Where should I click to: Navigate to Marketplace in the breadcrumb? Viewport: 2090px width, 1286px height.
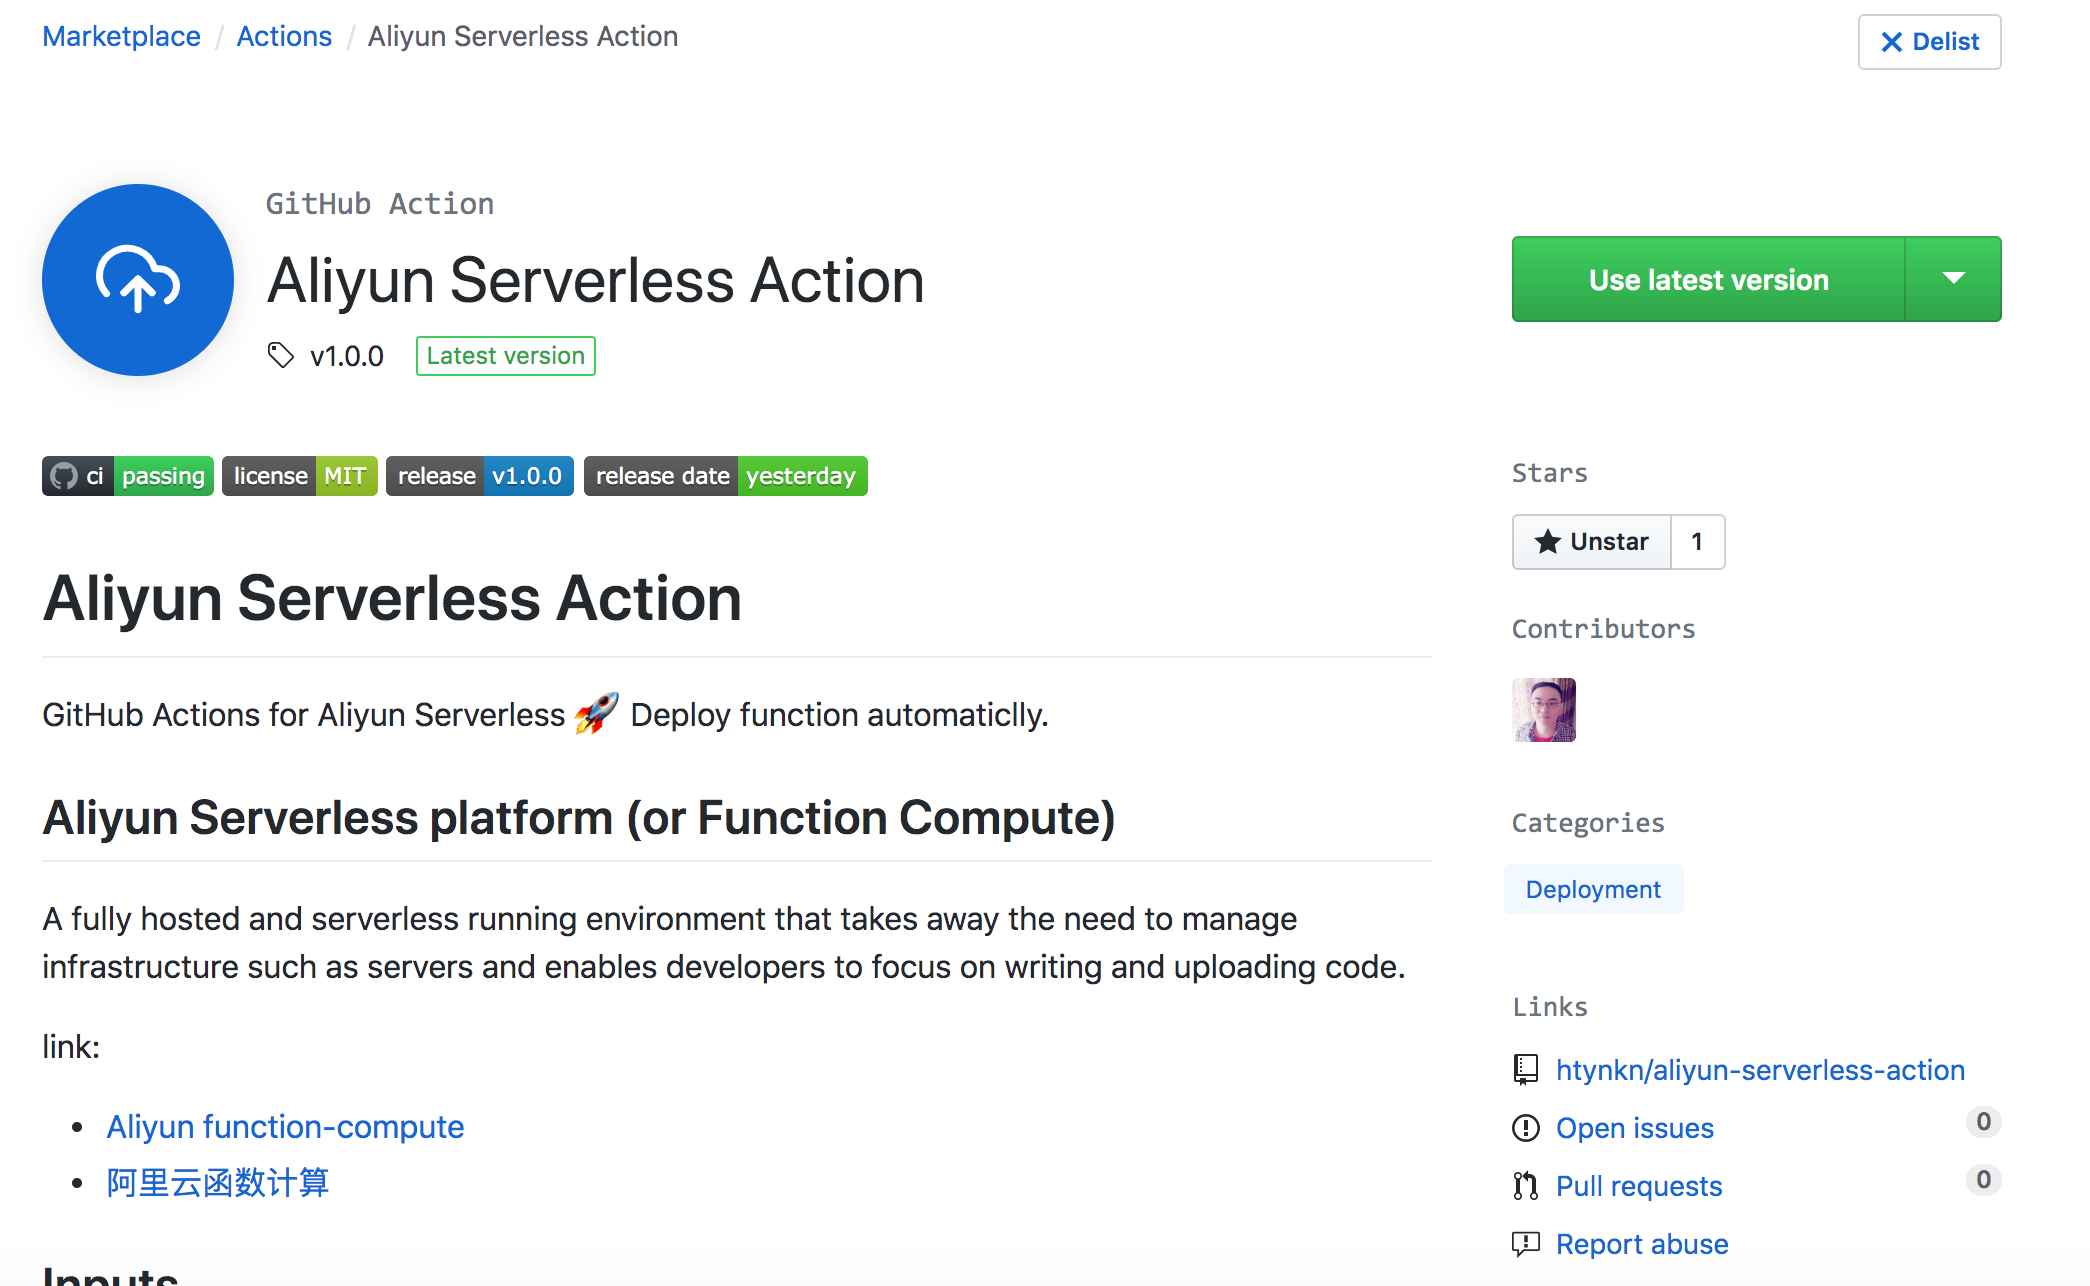120,36
